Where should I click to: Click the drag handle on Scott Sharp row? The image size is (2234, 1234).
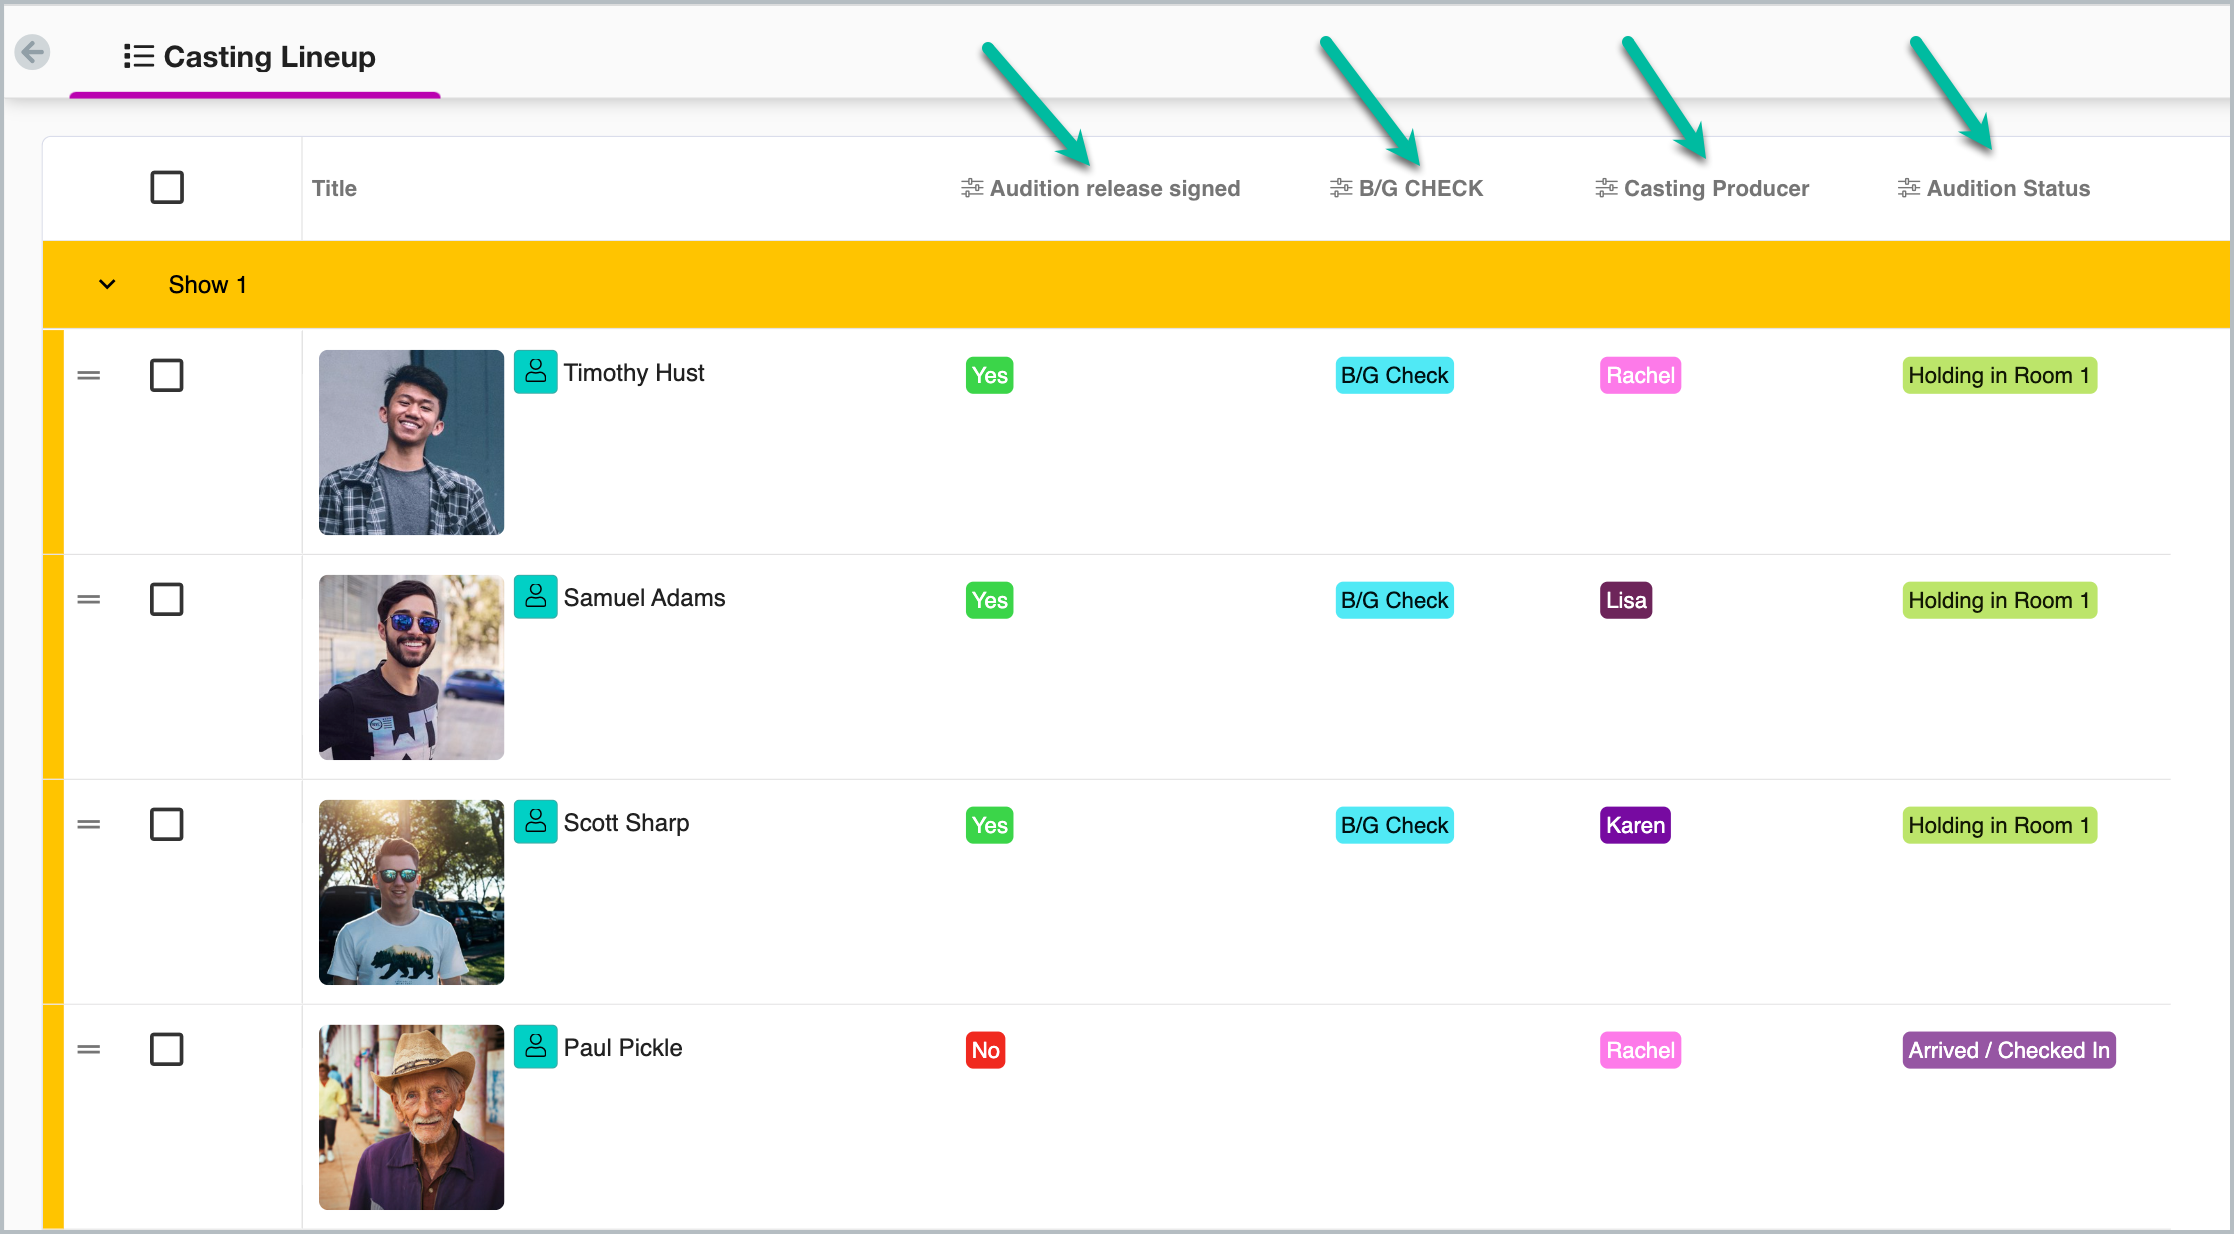[x=89, y=825]
